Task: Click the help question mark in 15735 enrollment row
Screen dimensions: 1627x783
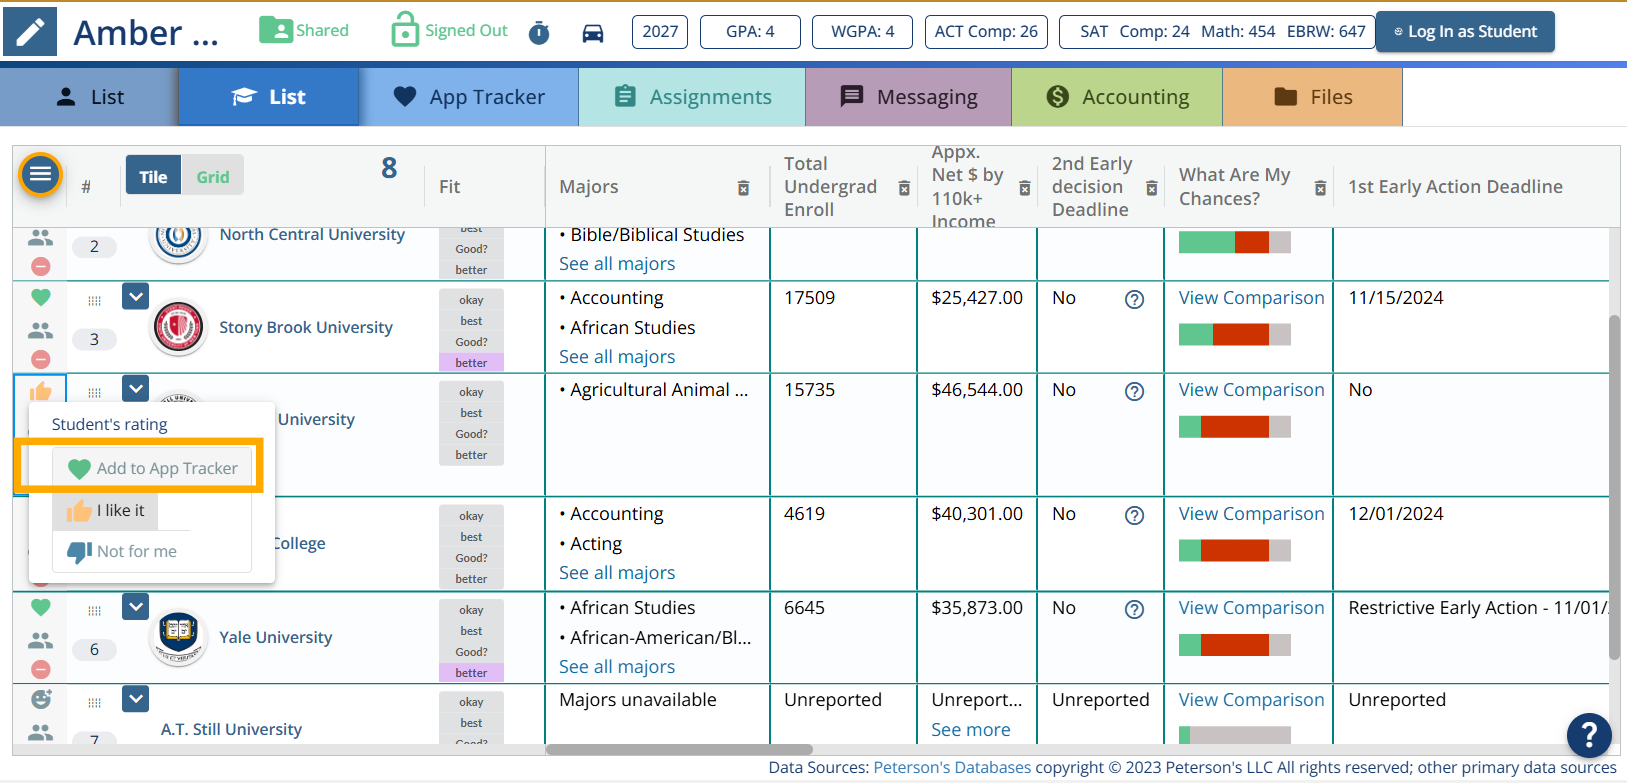Action: pos(1134,391)
